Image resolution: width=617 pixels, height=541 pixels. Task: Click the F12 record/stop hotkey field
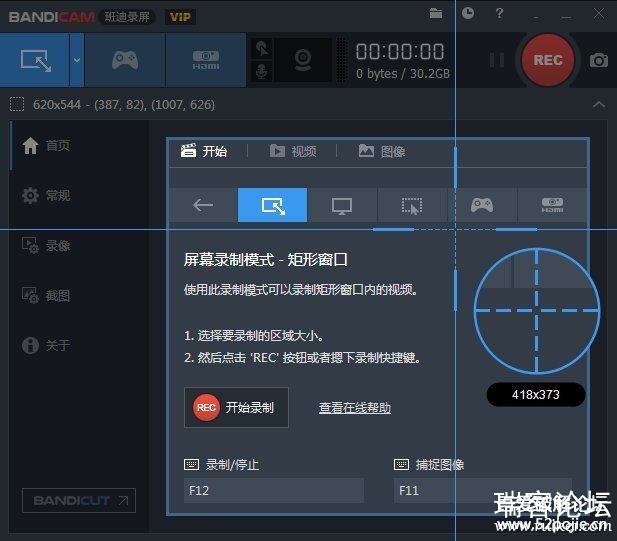coord(273,491)
